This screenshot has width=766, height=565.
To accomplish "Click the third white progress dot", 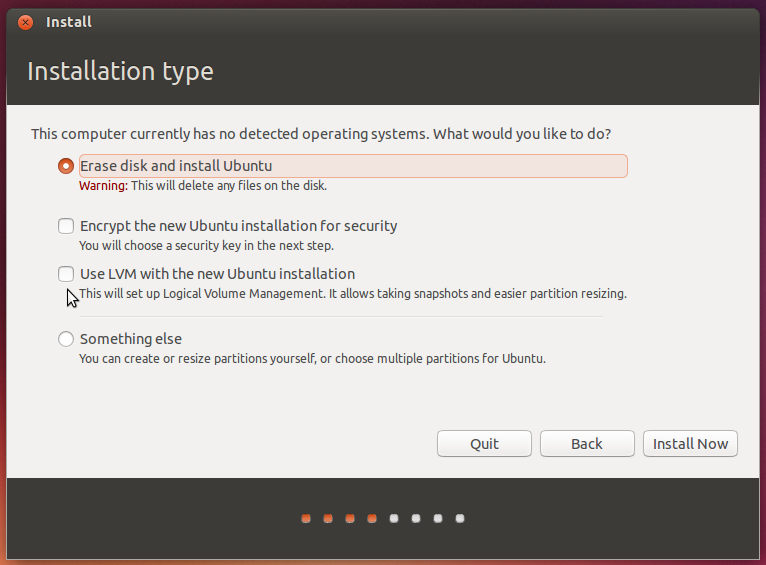I will pos(438,518).
